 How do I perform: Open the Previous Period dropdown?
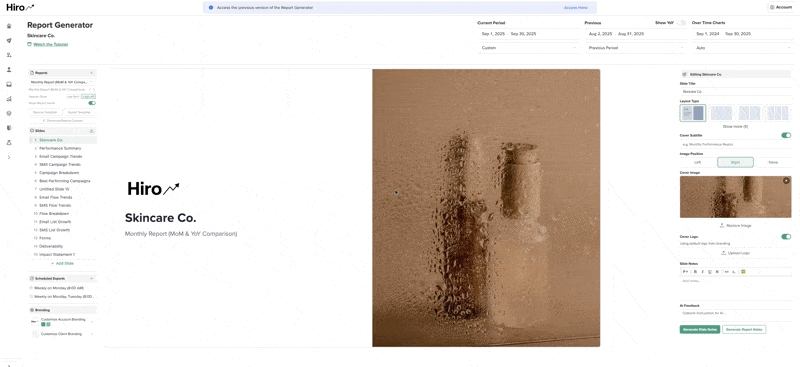tap(635, 47)
